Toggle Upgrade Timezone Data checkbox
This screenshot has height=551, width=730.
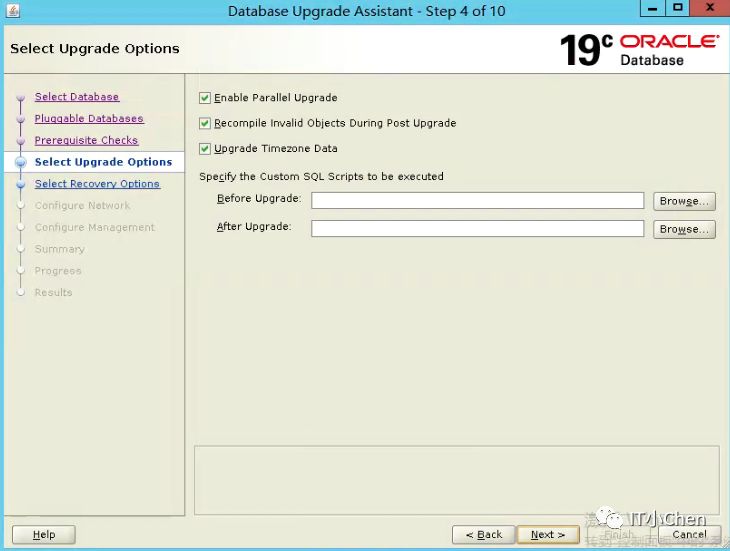pos(204,149)
